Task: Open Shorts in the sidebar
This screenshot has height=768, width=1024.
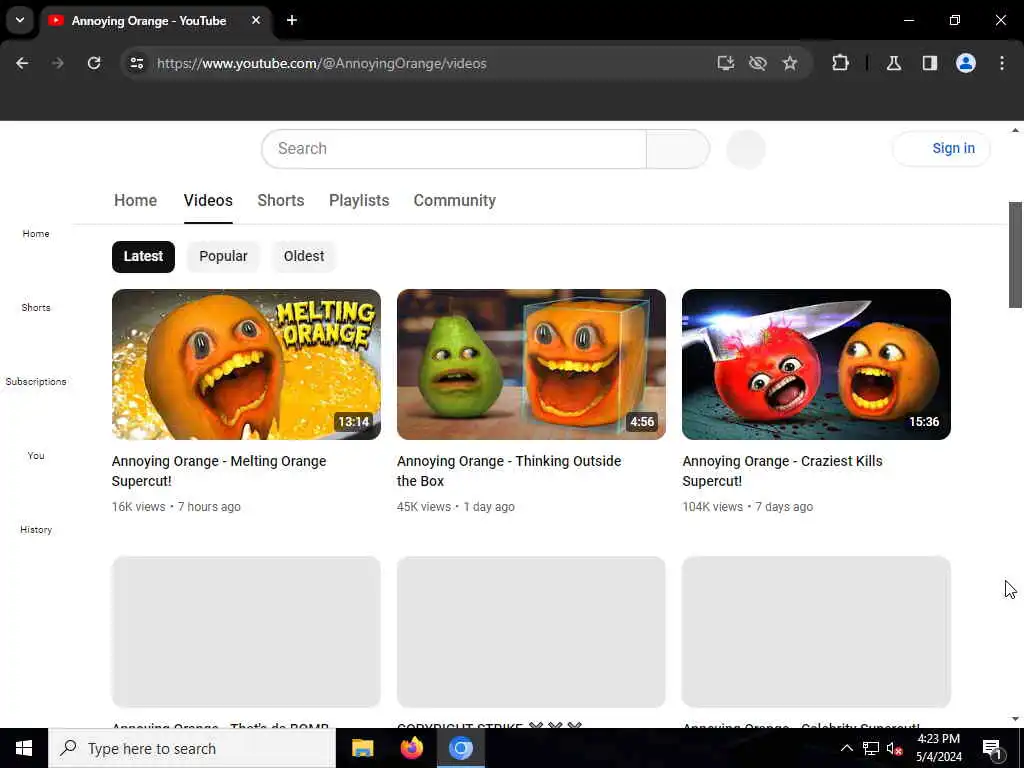Action: [36, 308]
